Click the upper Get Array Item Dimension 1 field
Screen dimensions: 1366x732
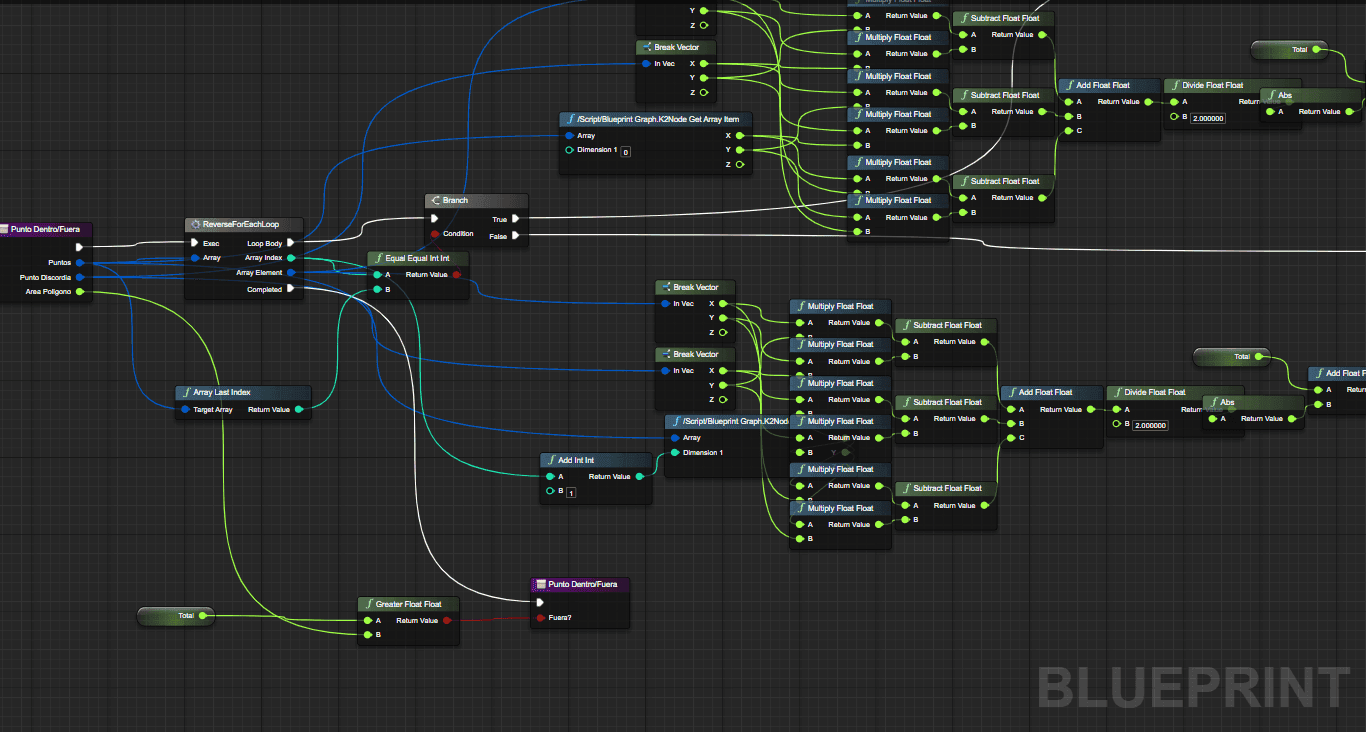pyautogui.click(x=625, y=152)
